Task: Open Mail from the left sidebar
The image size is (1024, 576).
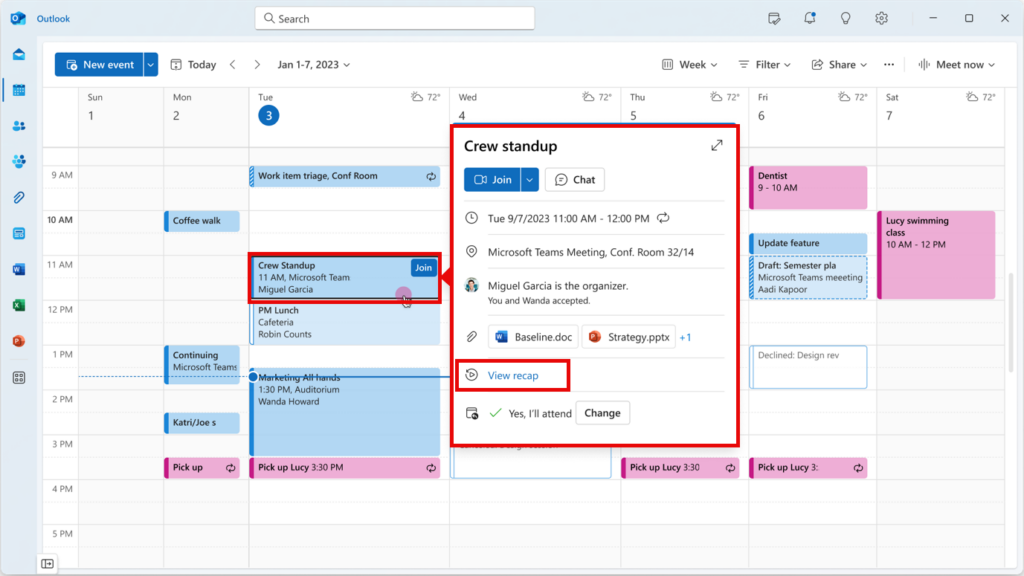Action: pyautogui.click(x=19, y=54)
